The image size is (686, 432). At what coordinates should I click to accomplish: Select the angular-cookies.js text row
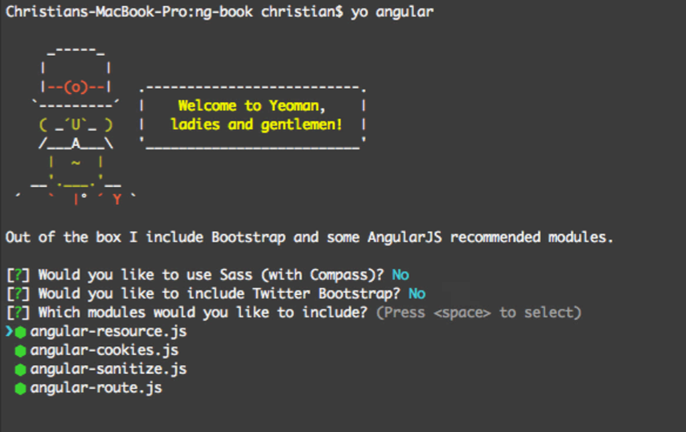[x=105, y=351]
